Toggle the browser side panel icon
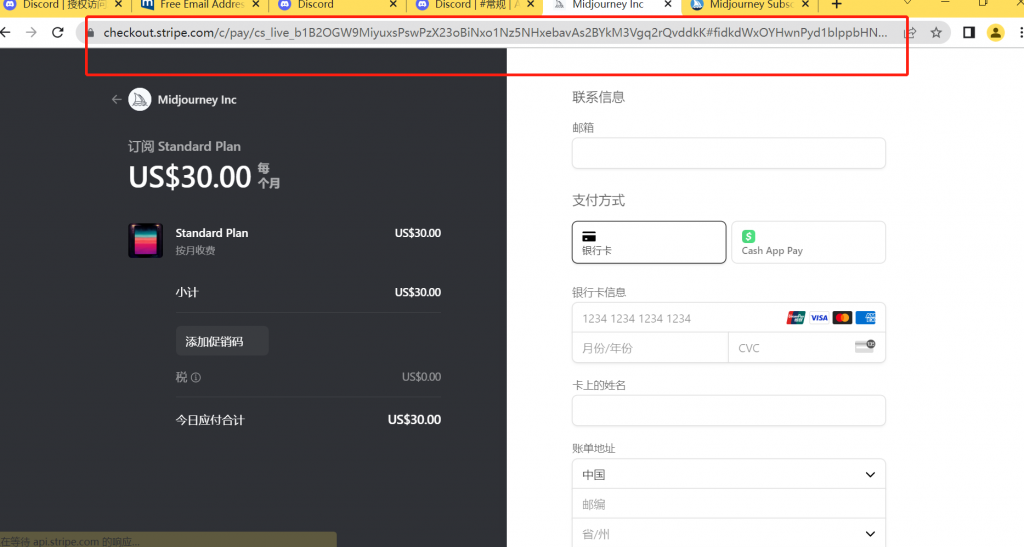1024x547 pixels. tap(968, 32)
